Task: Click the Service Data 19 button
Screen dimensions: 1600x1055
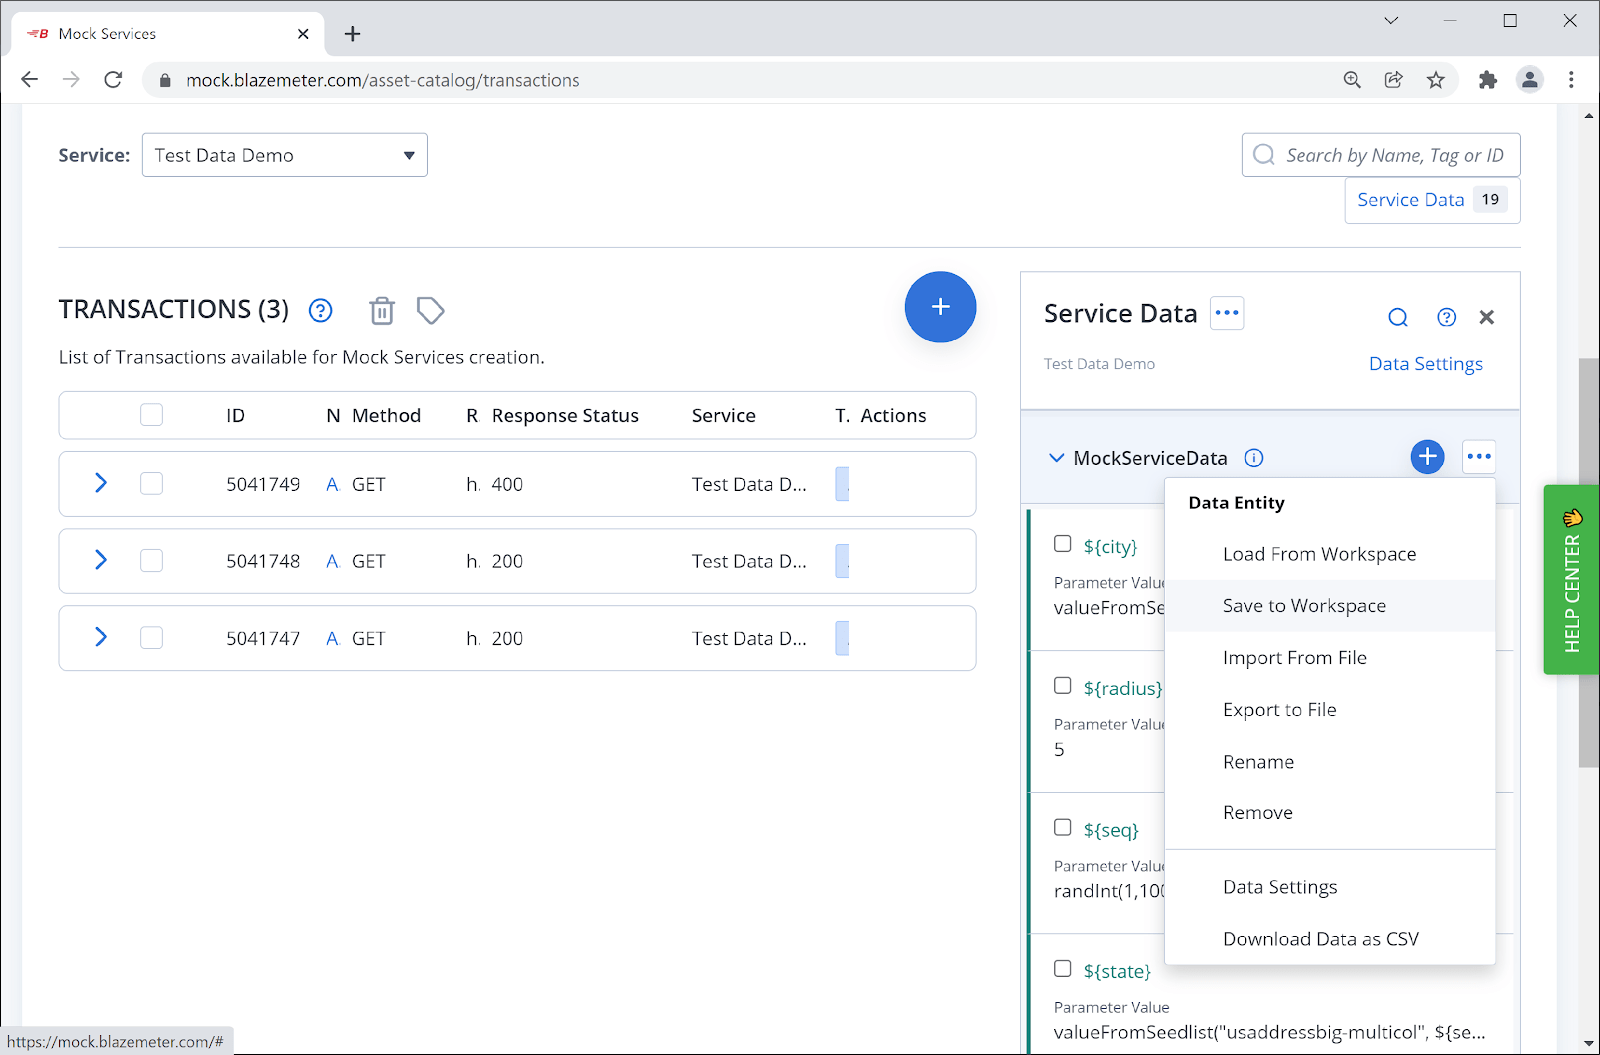Action: pyautogui.click(x=1431, y=200)
